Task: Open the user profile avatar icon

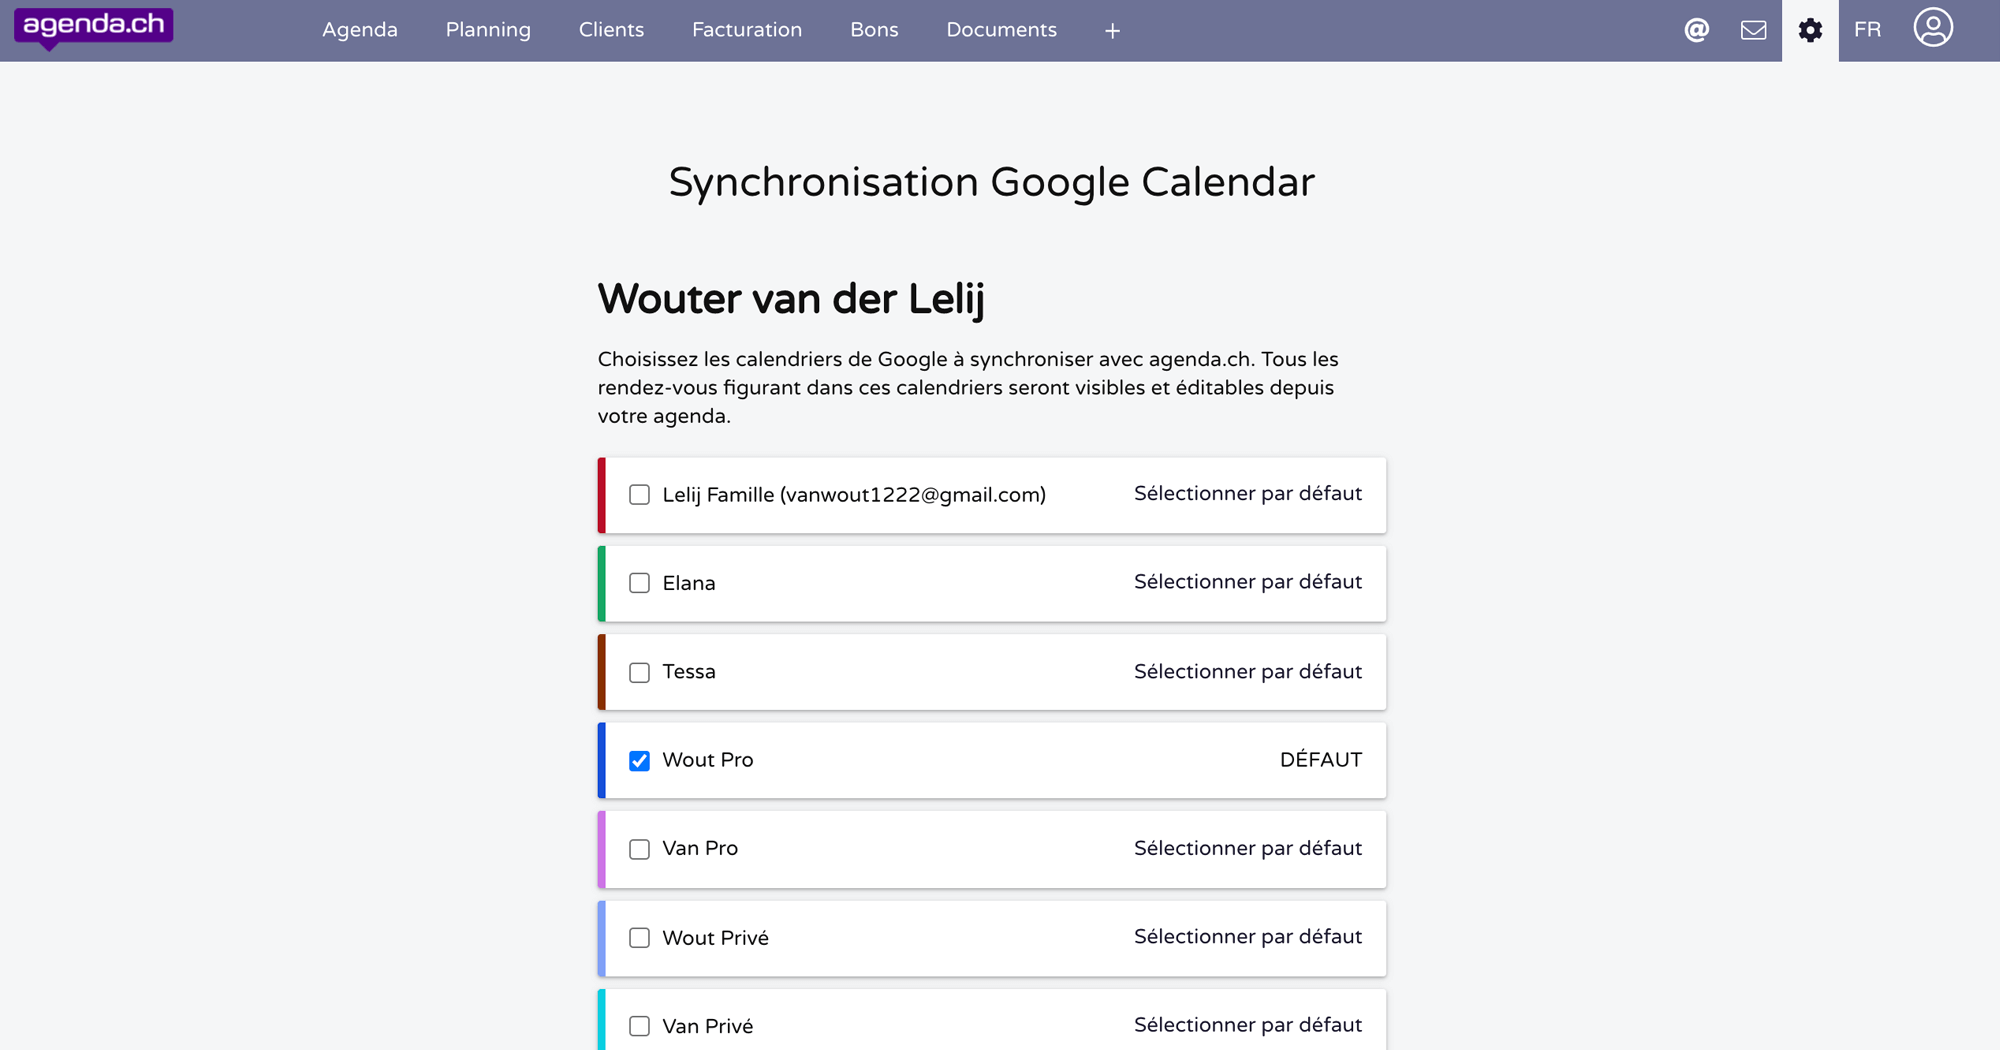Action: [x=1933, y=28]
